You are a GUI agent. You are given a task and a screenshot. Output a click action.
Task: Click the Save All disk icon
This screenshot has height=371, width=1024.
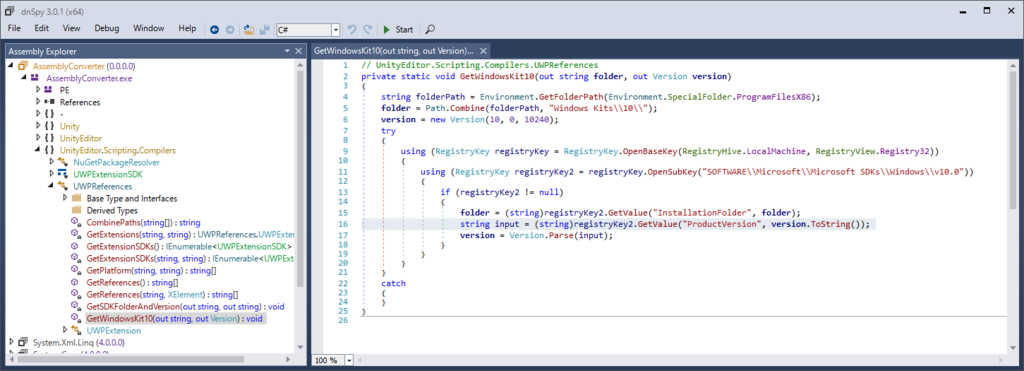(x=264, y=29)
